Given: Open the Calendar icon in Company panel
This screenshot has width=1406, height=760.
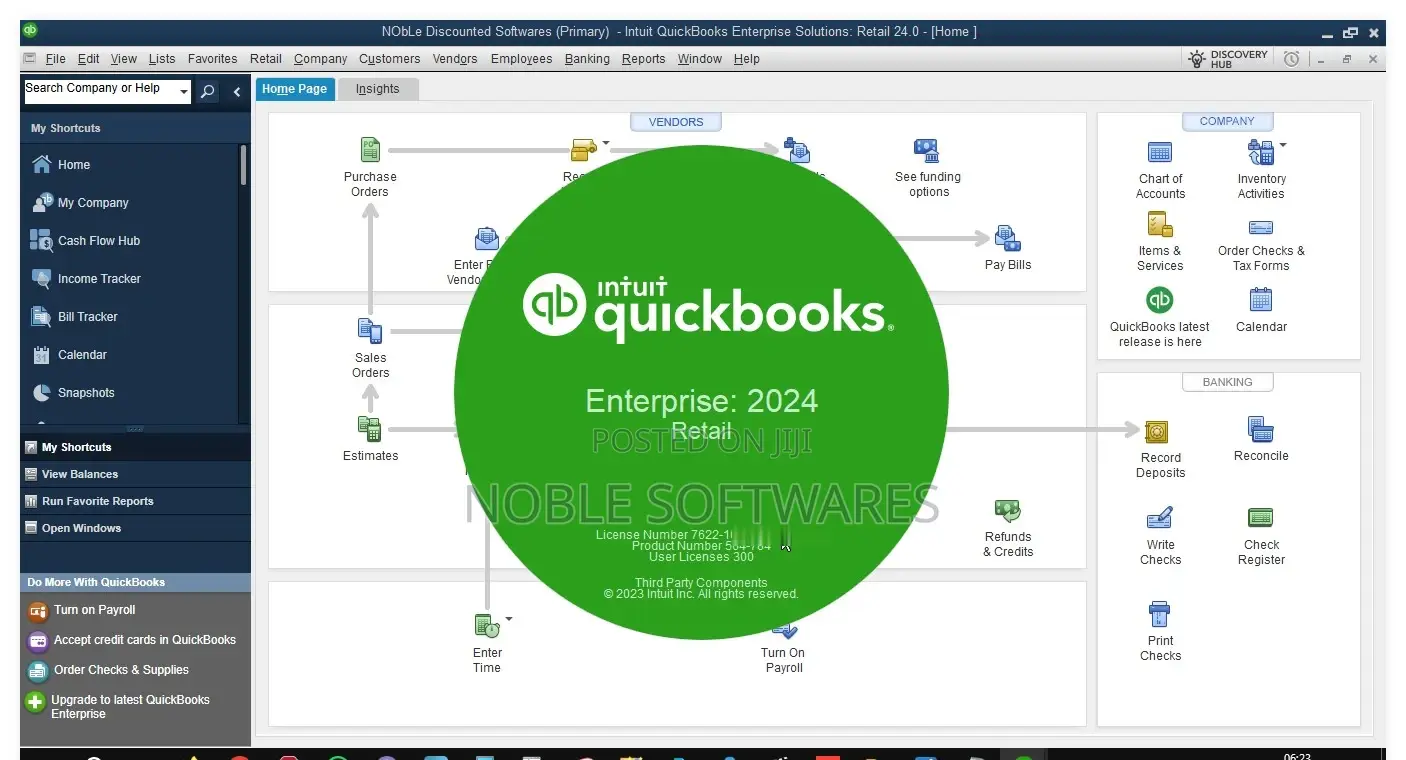Looking at the screenshot, I should (x=1261, y=300).
